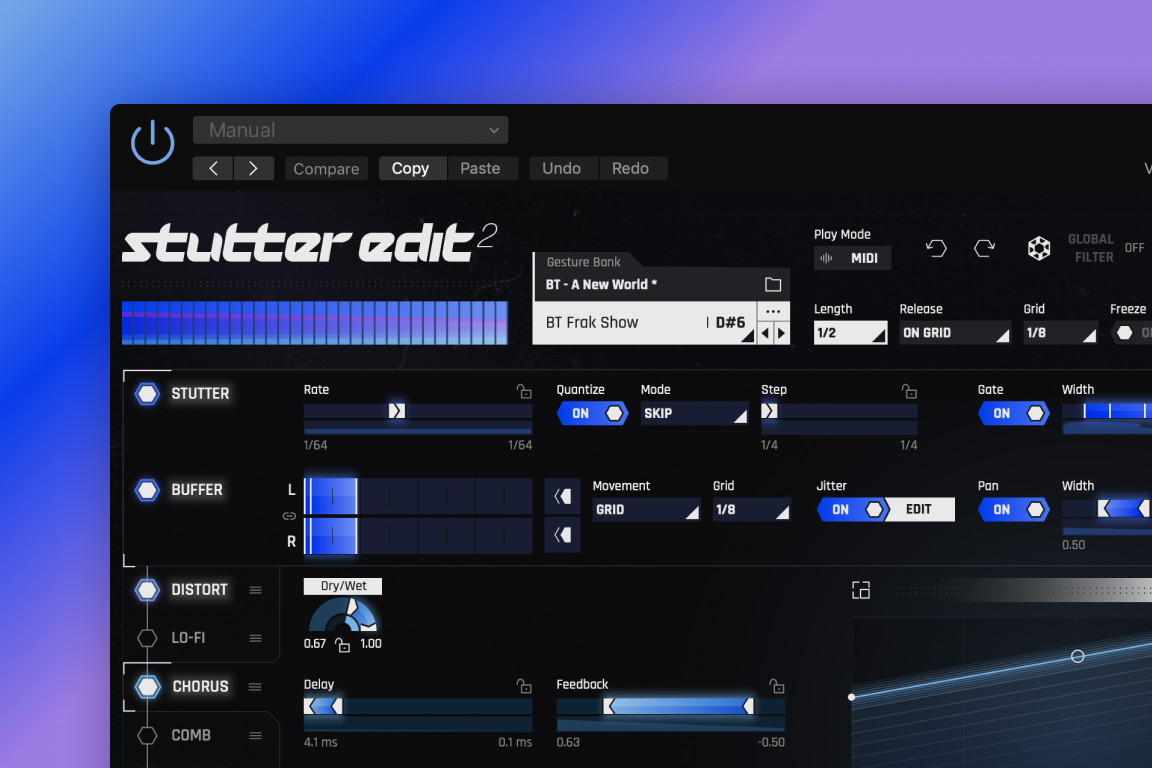The height and width of the screenshot is (768, 1152).
Task: Click the L/R buffer link icon
Action: coord(289,516)
